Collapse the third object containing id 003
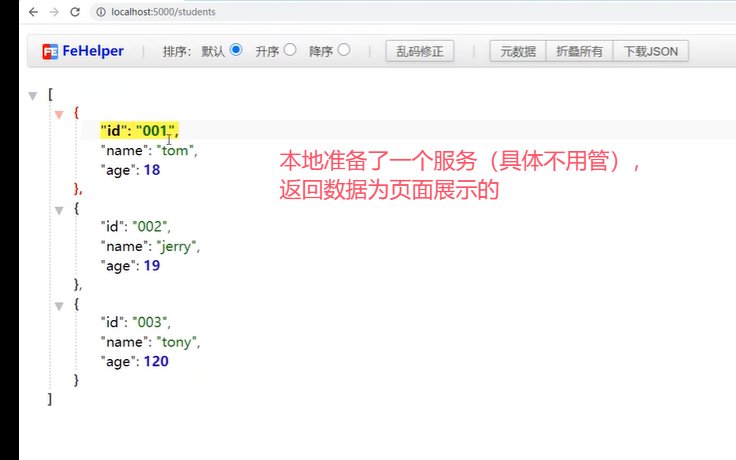The width and height of the screenshot is (736, 460). (x=59, y=307)
